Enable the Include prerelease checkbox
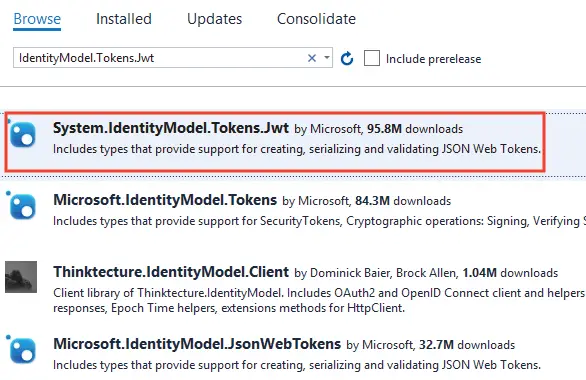This screenshot has width=586, height=380. 372,58
